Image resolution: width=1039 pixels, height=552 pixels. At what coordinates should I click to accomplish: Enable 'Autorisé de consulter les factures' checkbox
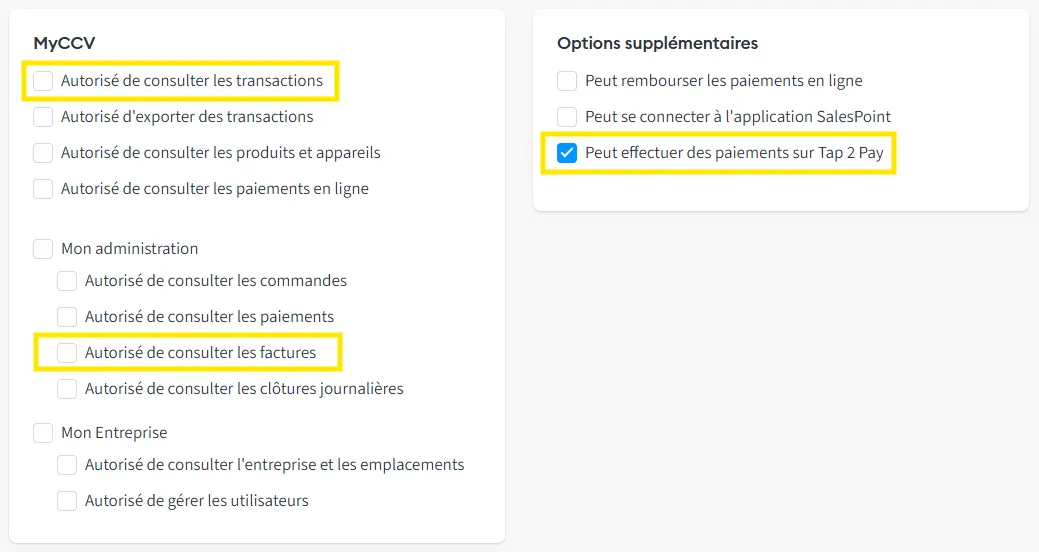[67, 353]
